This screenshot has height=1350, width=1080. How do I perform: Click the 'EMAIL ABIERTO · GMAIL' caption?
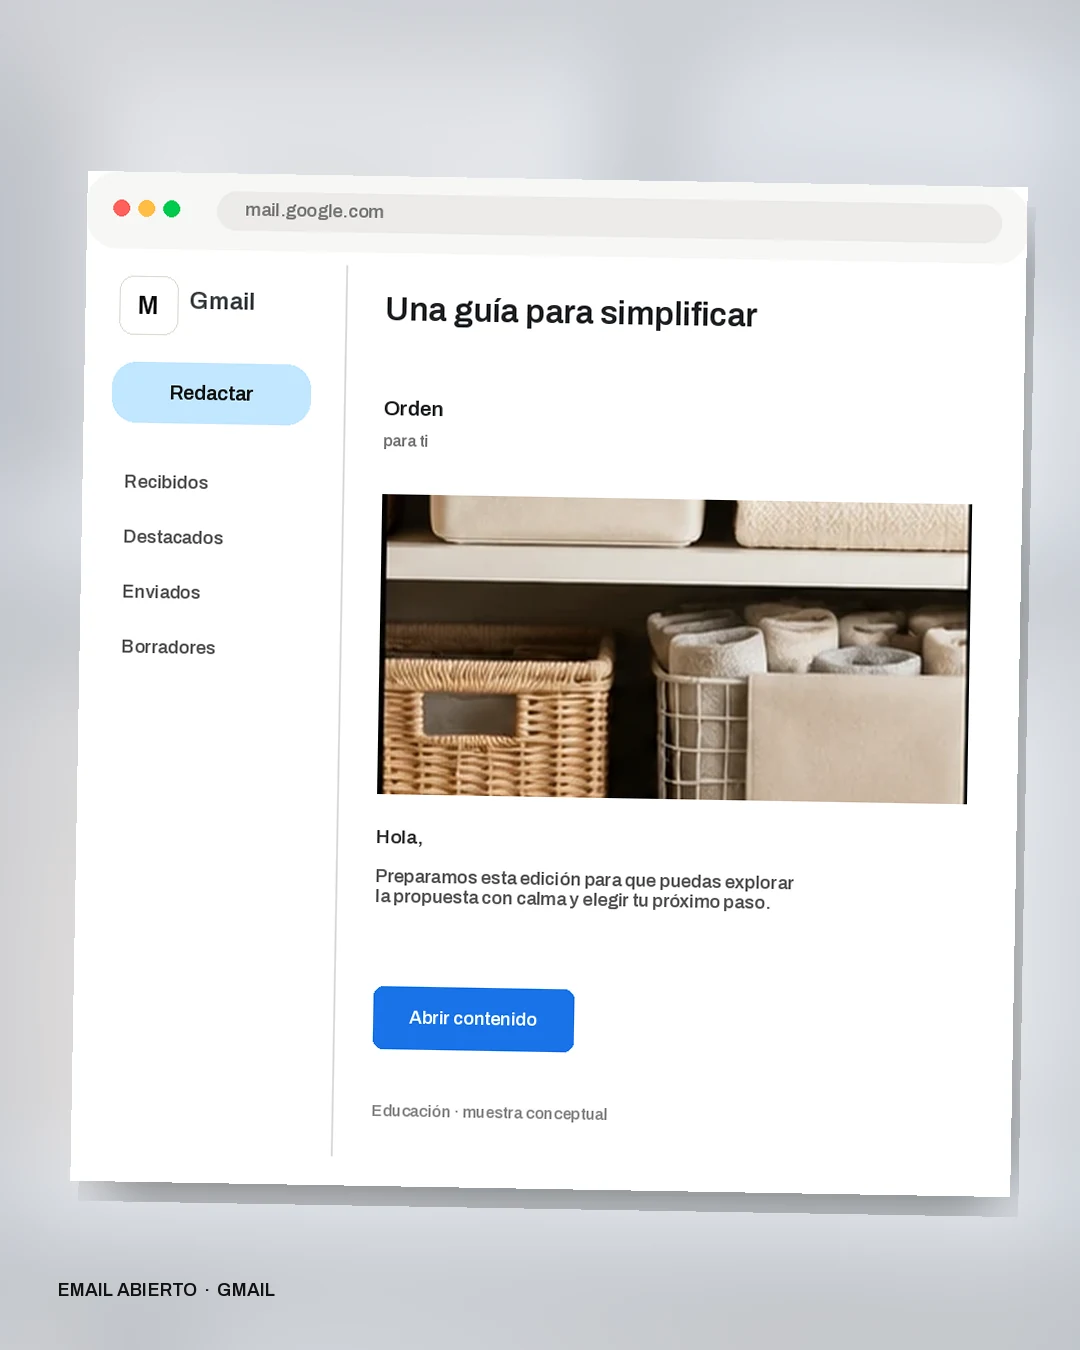pyautogui.click(x=166, y=1290)
